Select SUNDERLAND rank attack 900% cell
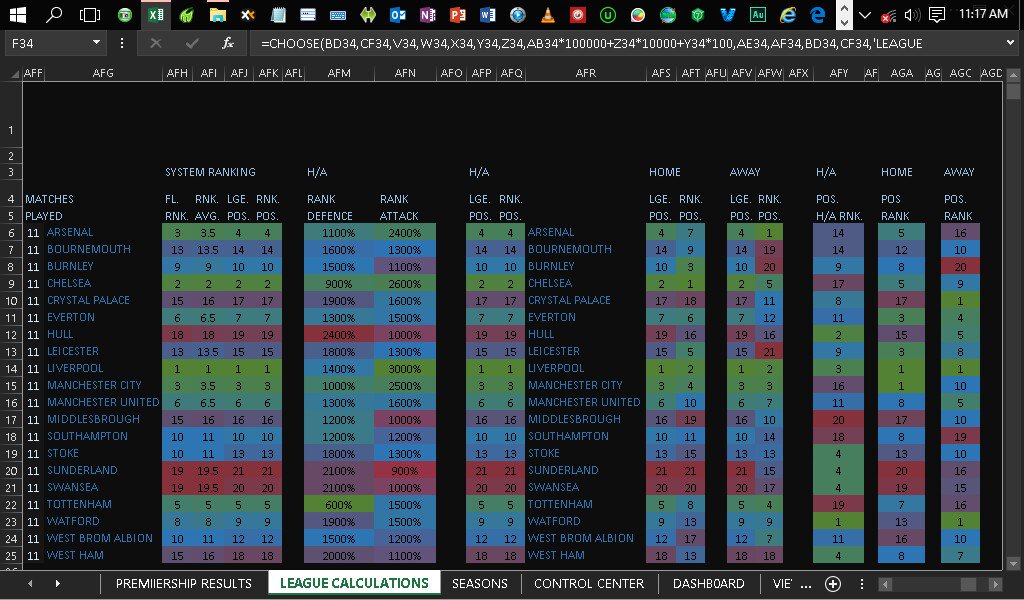This screenshot has width=1024, height=600. pyautogui.click(x=405, y=471)
